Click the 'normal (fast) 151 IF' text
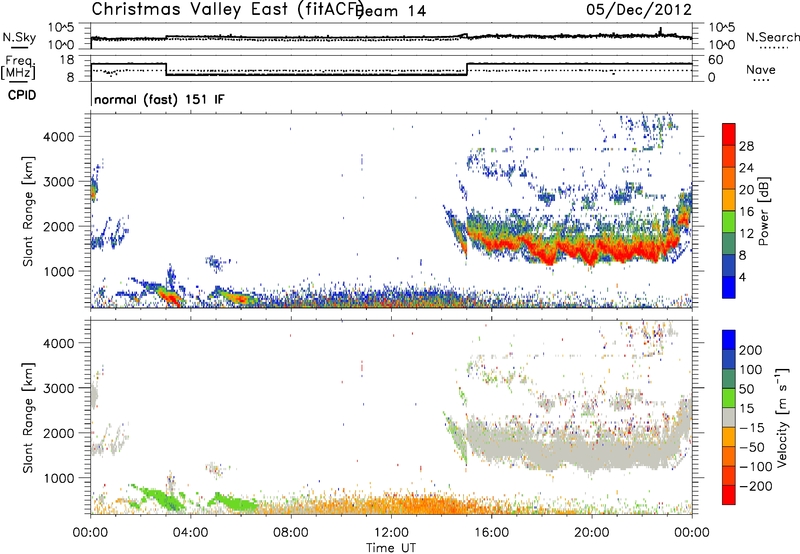This screenshot has height=554, width=800. (x=159, y=99)
